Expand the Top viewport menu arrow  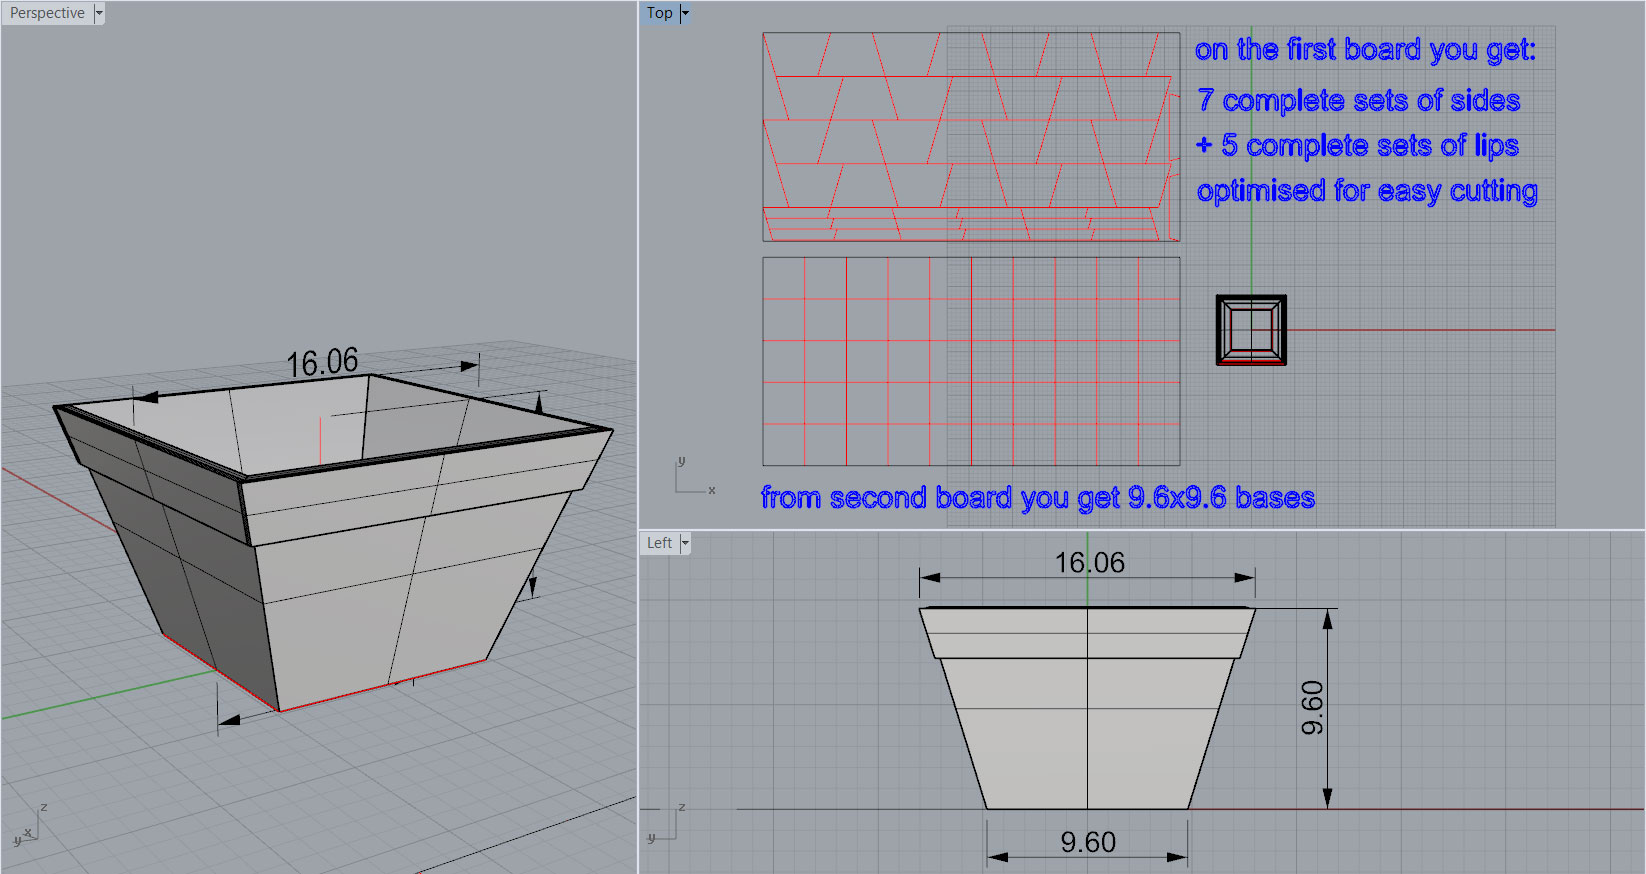(x=685, y=13)
